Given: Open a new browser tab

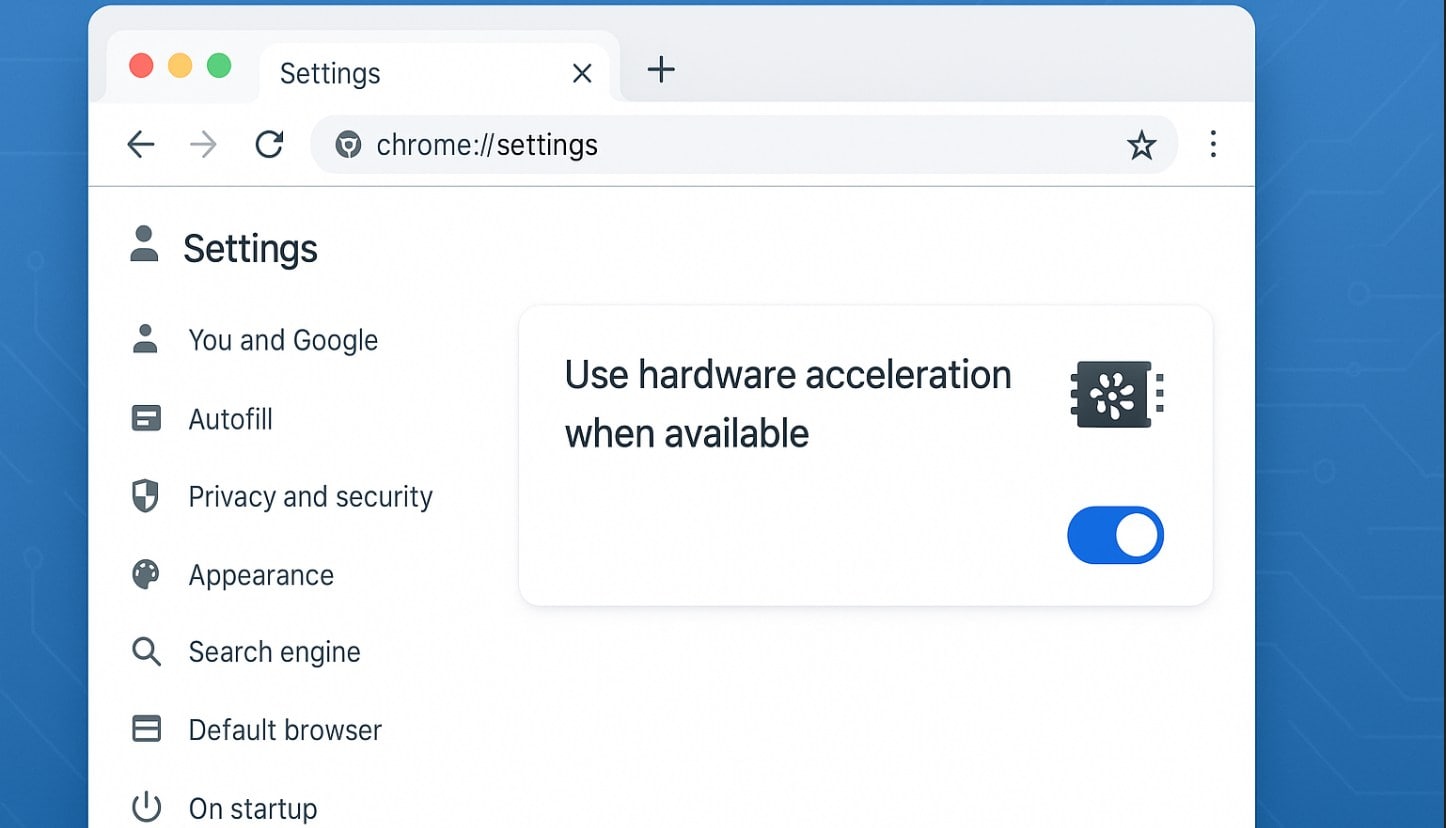Looking at the screenshot, I should tap(660, 70).
